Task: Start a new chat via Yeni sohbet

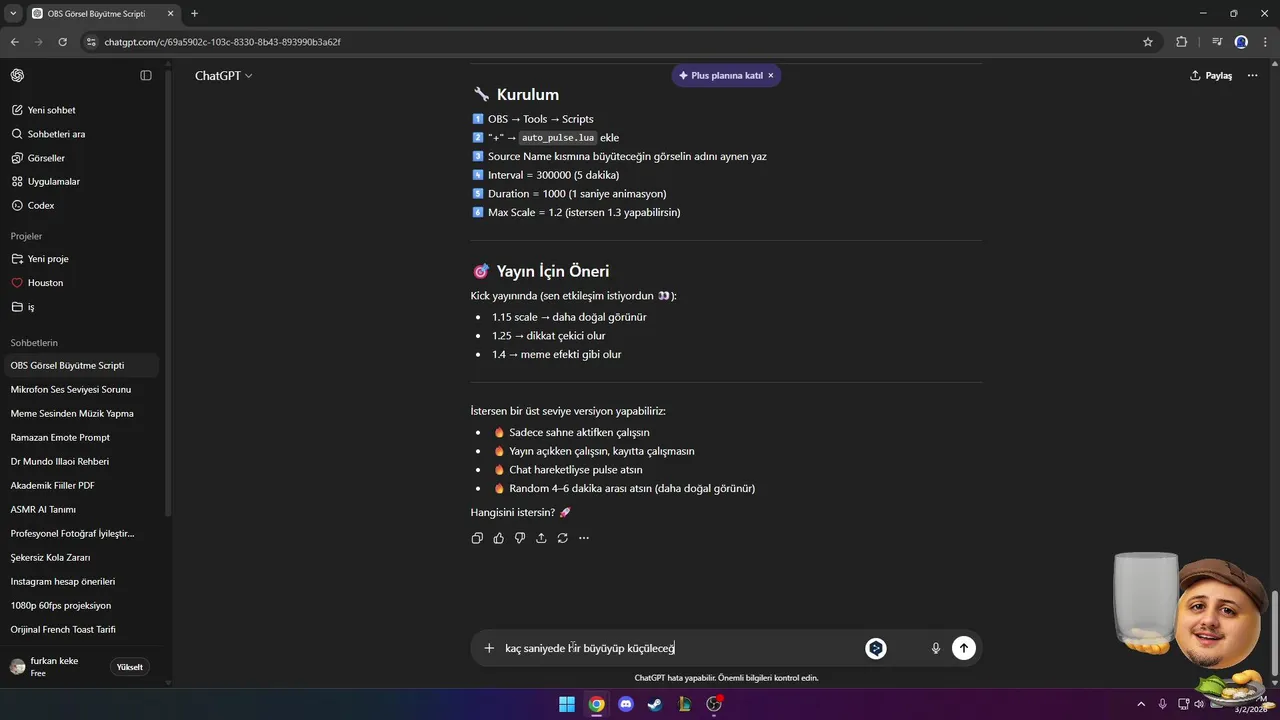Action: (80, 110)
